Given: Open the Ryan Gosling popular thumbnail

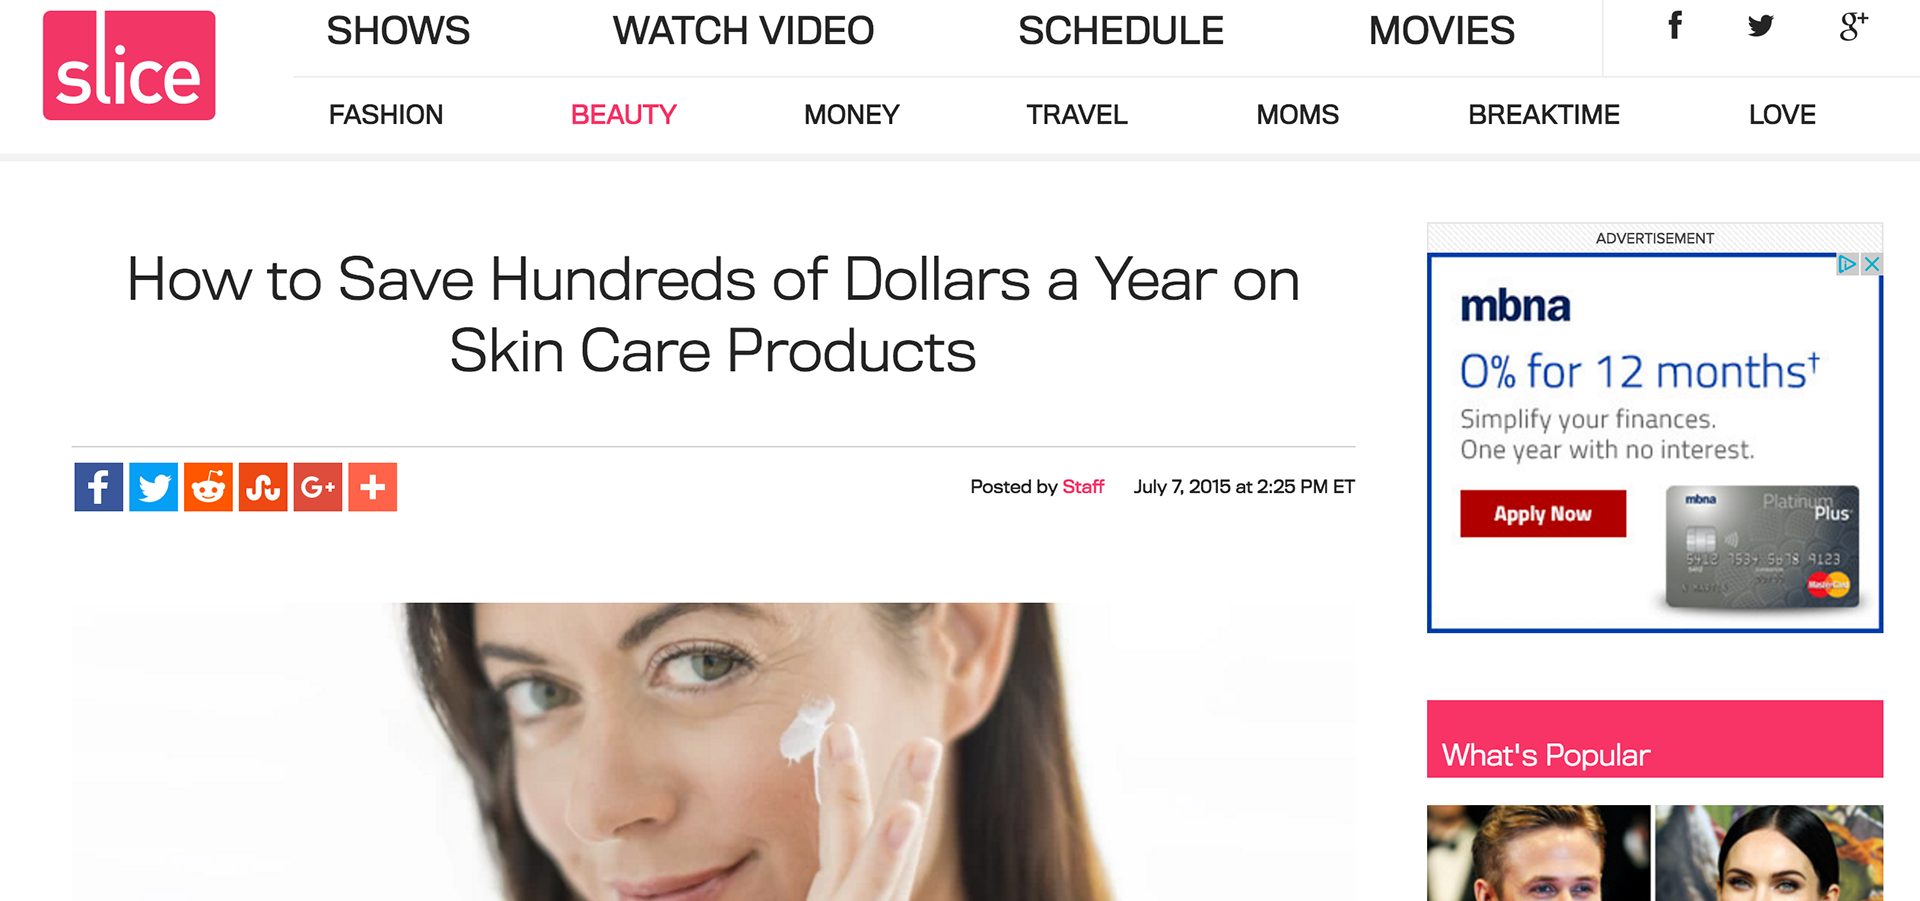Looking at the screenshot, I should pos(1538,853).
